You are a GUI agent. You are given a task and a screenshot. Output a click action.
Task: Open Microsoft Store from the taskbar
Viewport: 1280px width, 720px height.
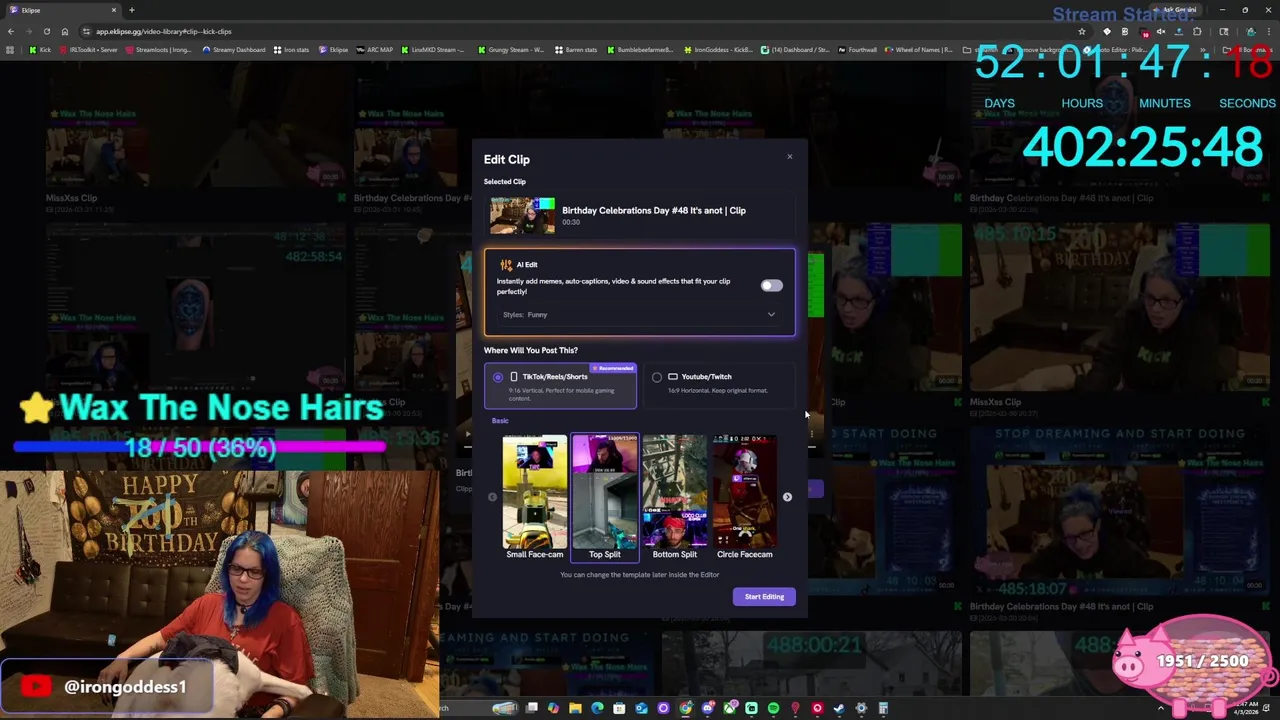tap(619, 708)
